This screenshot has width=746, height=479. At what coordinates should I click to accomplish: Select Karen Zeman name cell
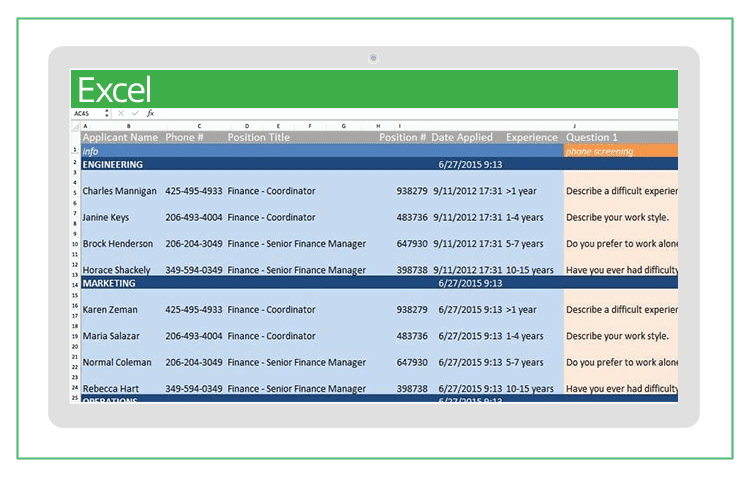[x=110, y=310]
